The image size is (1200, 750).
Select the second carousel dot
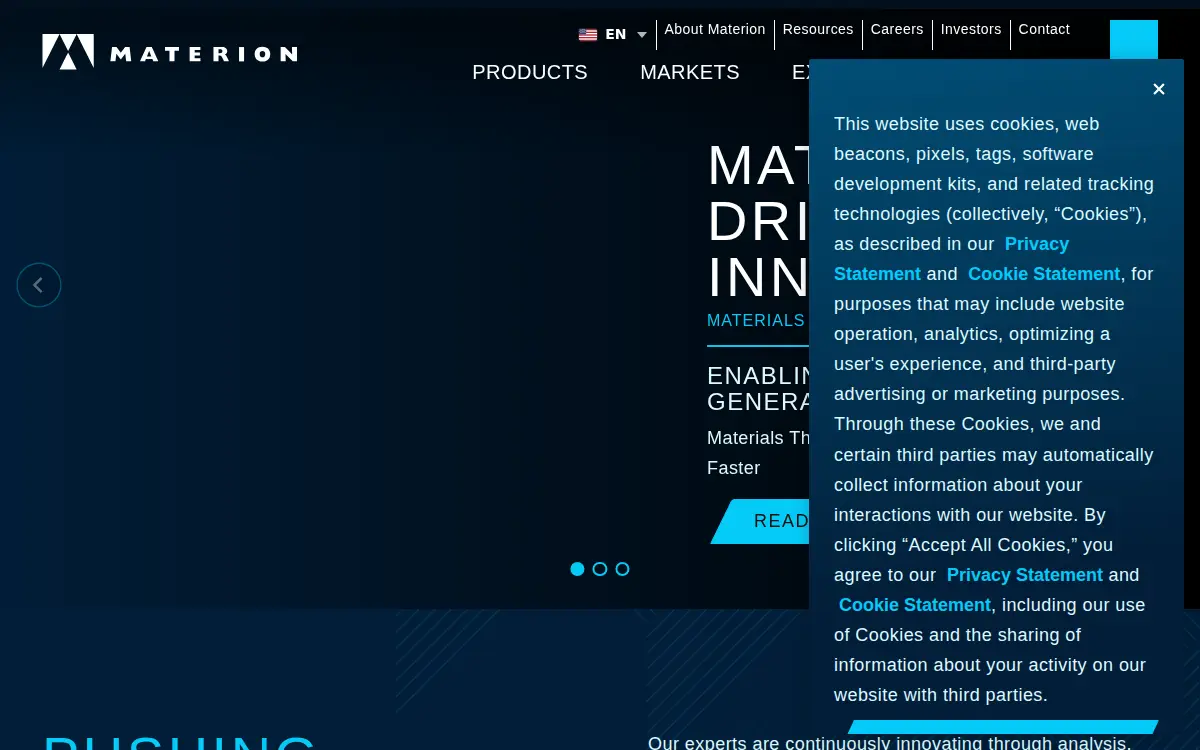coord(600,569)
